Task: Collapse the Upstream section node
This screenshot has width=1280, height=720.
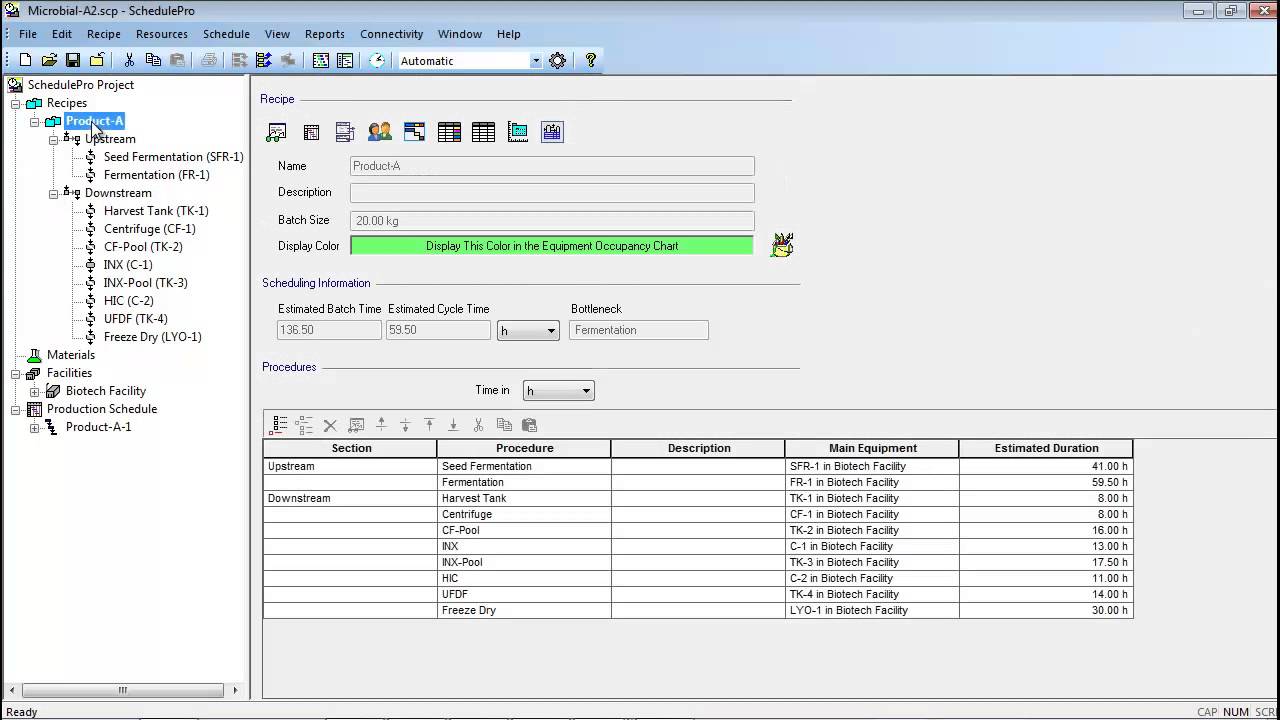Action: tap(54, 139)
